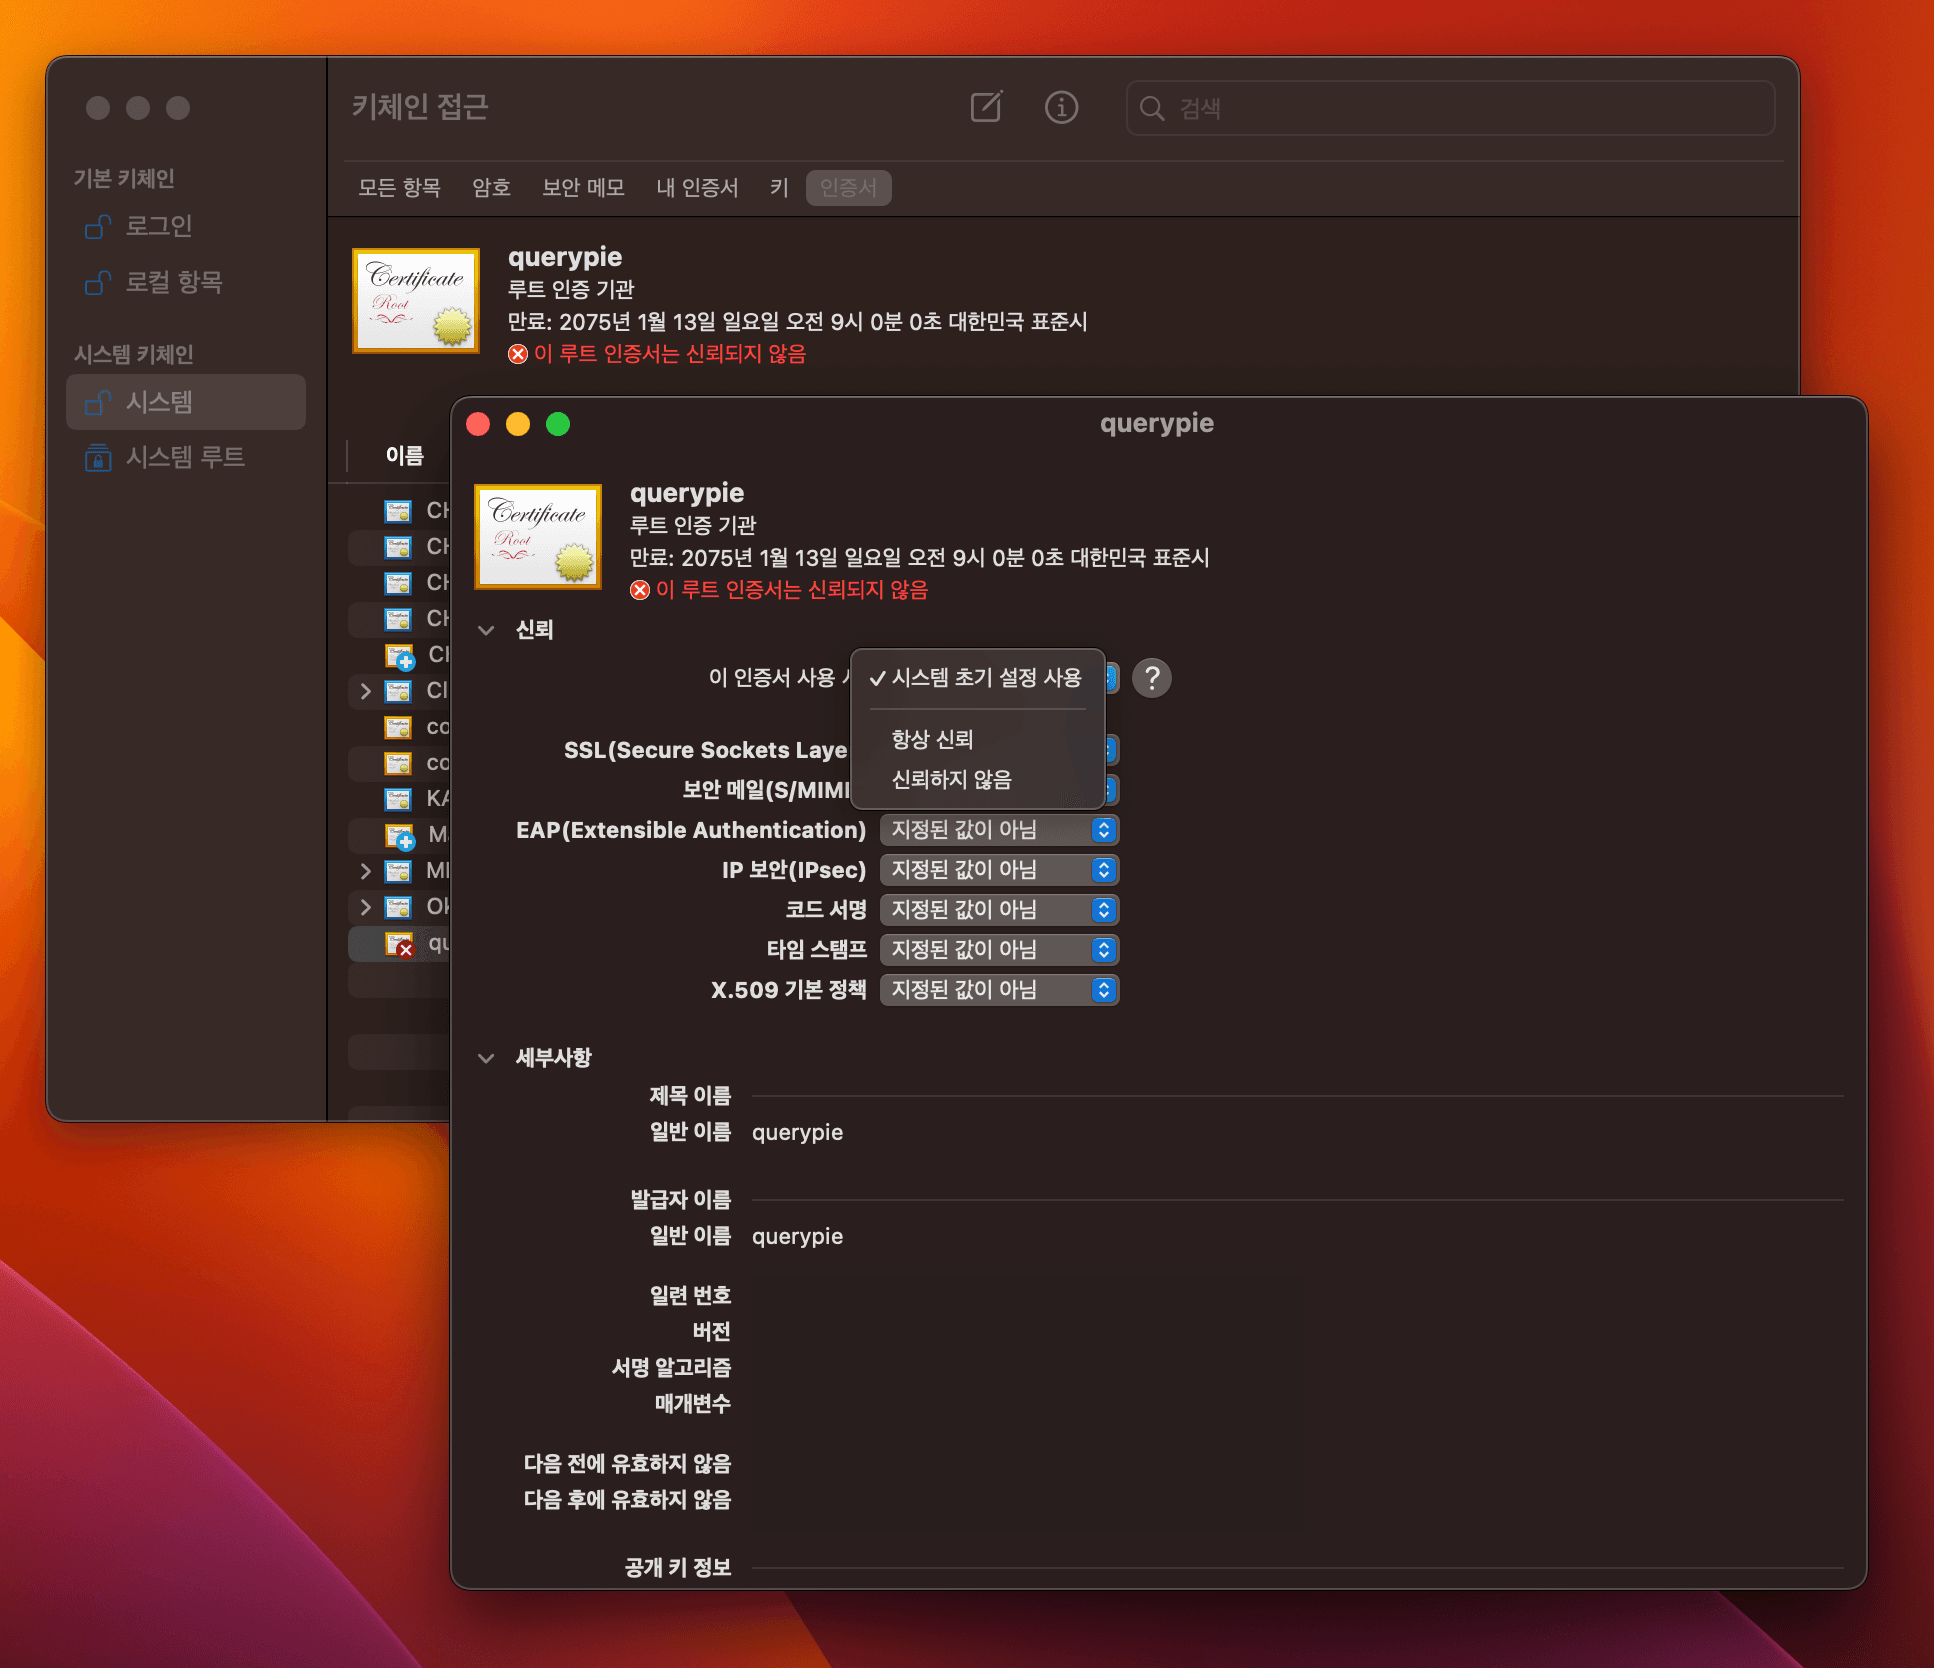Select the querypie certificate with red X badge
Image resolution: width=1934 pixels, height=1668 pixels.
coord(397,944)
